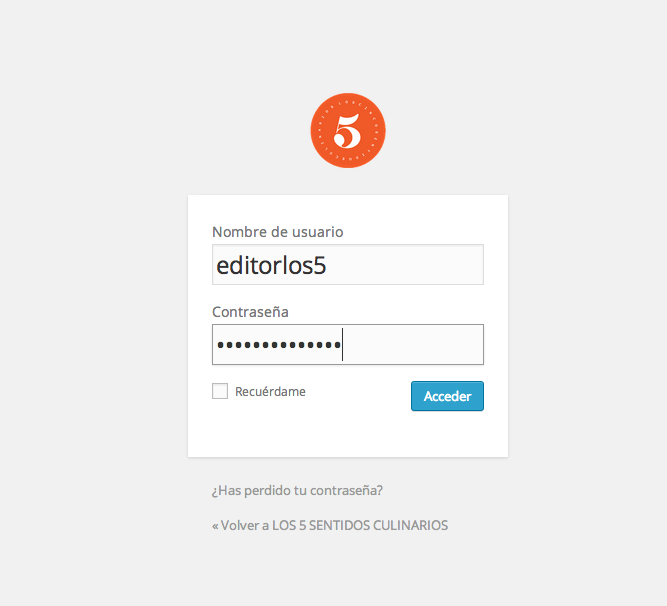Click the word contraseña in the lost-password link
The width and height of the screenshot is (667, 606).
pos(346,490)
